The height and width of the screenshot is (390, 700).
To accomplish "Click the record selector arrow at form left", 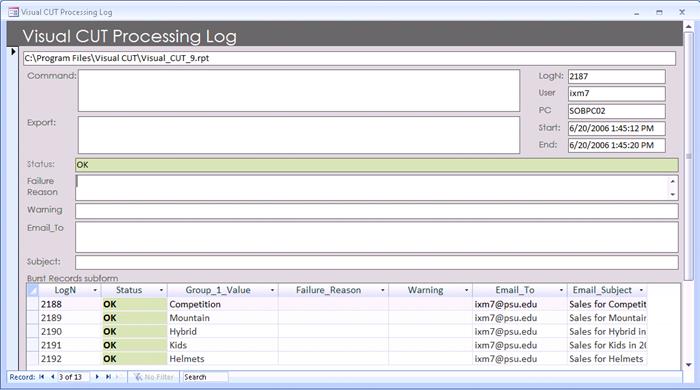I will point(13,52).
